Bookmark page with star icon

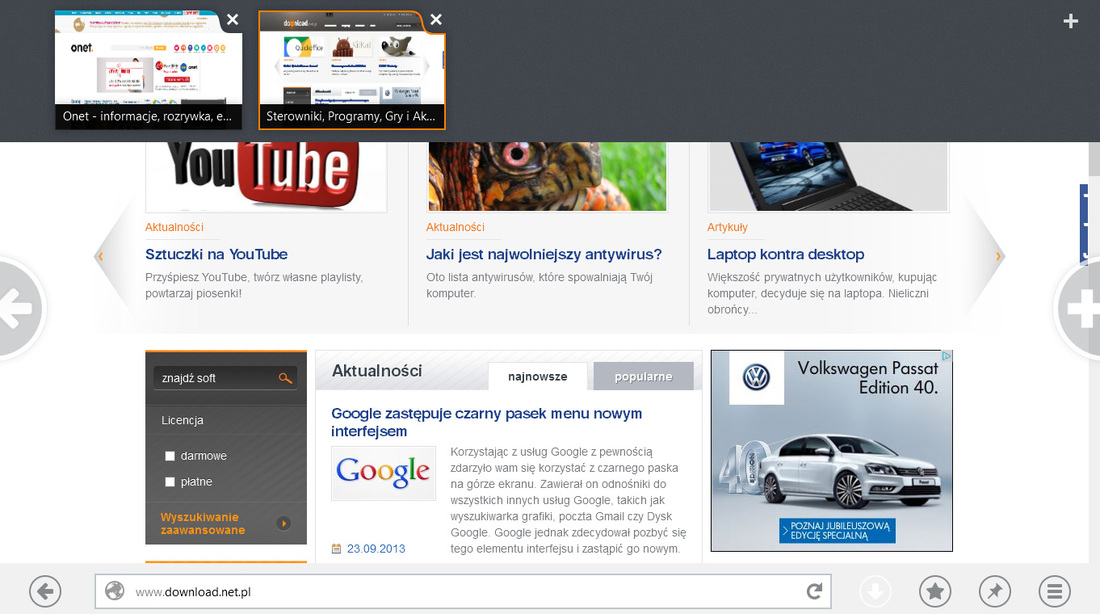click(x=935, y=592)
